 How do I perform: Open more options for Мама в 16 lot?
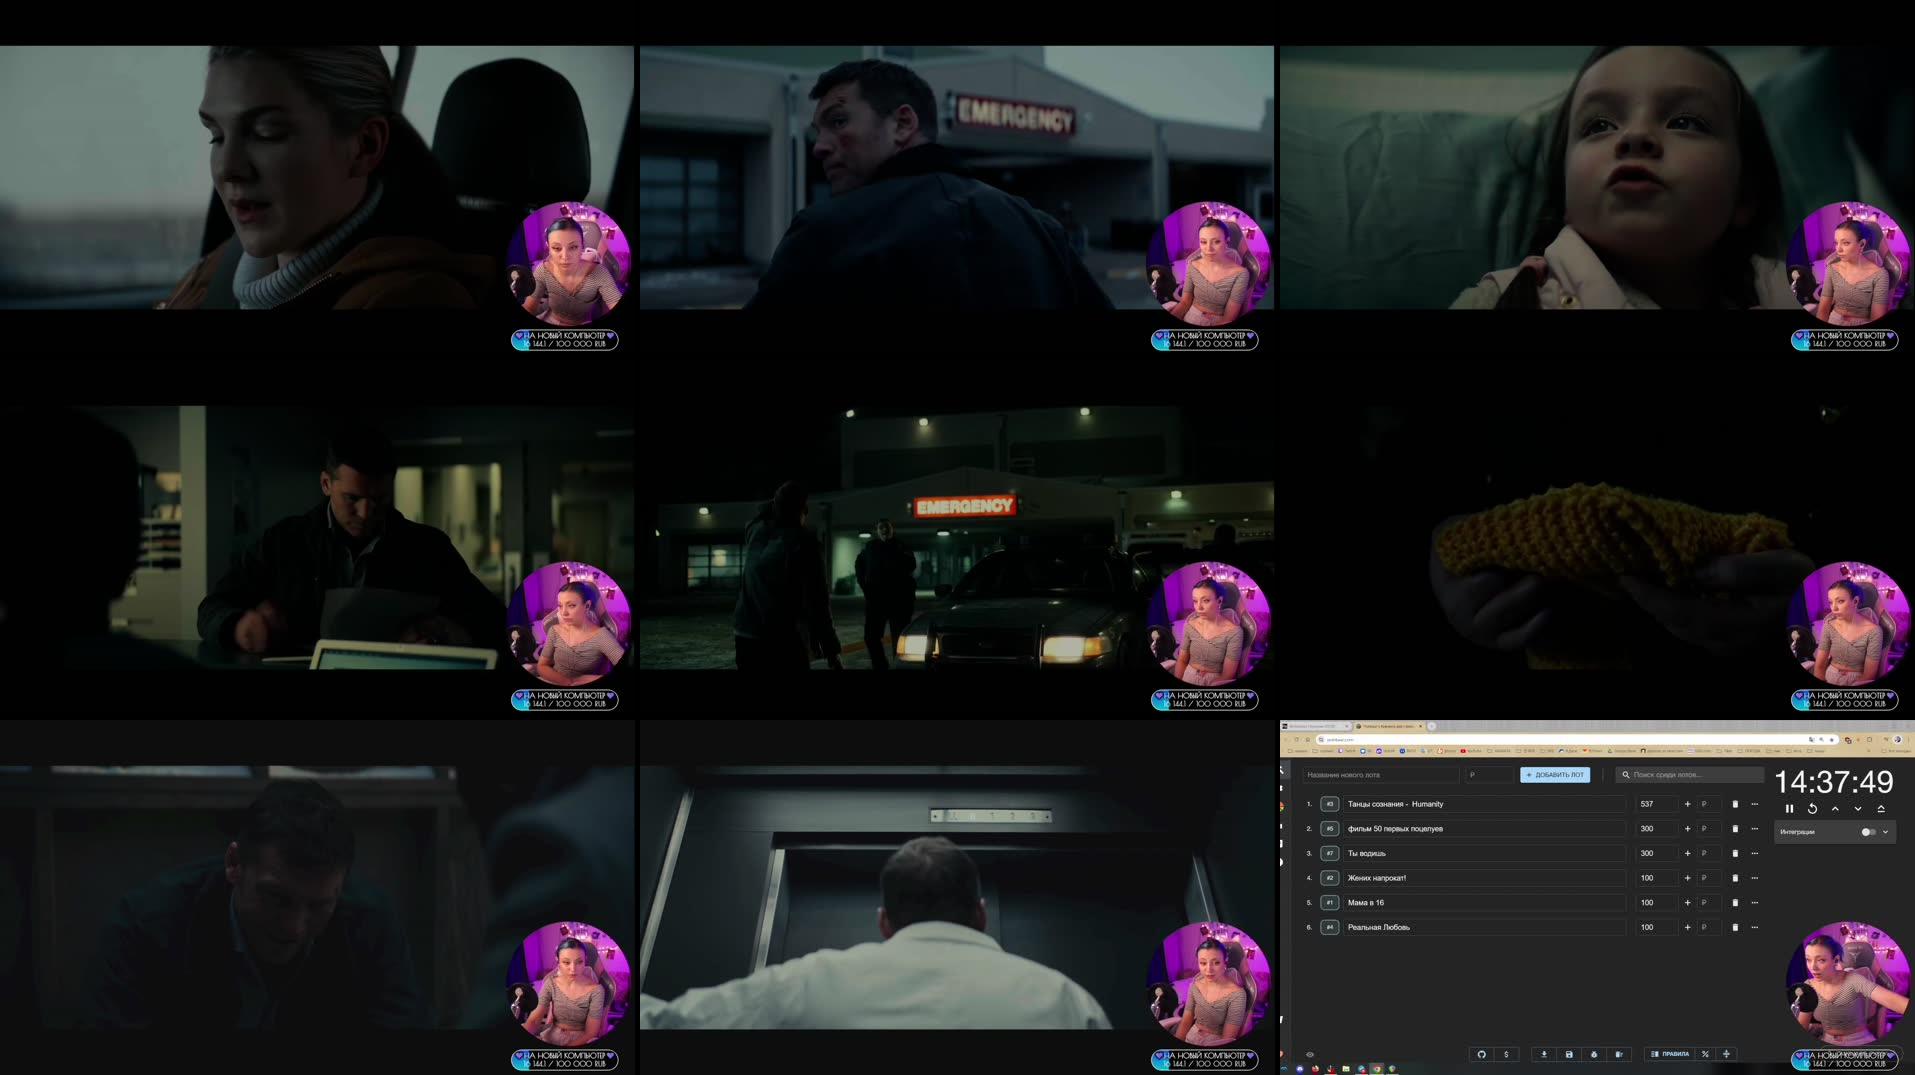click(x=1754, y=903)
